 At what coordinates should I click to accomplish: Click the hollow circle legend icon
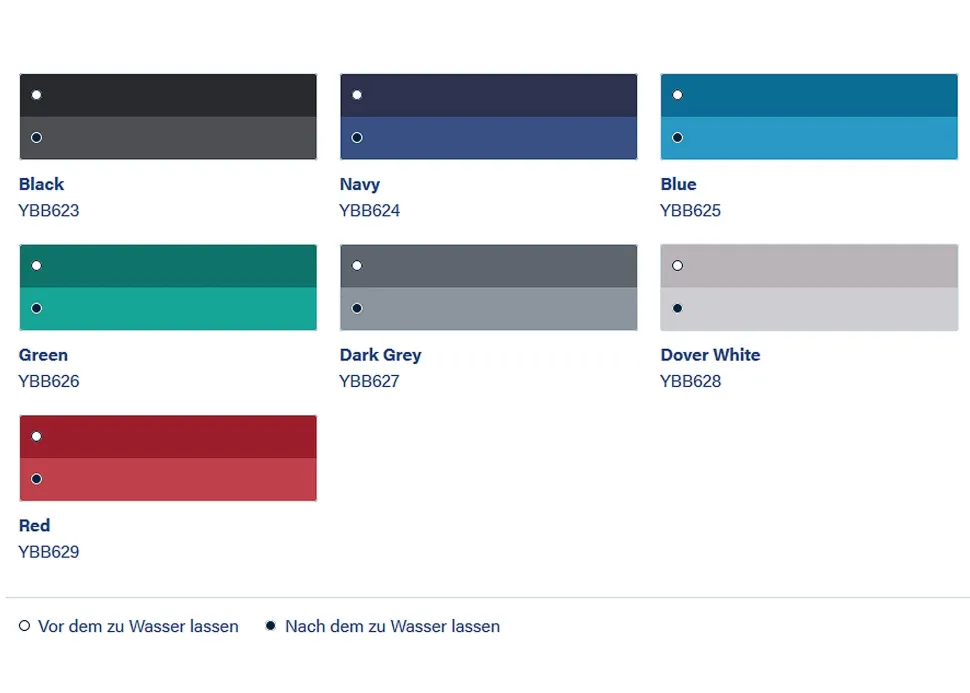pos(24,626)
